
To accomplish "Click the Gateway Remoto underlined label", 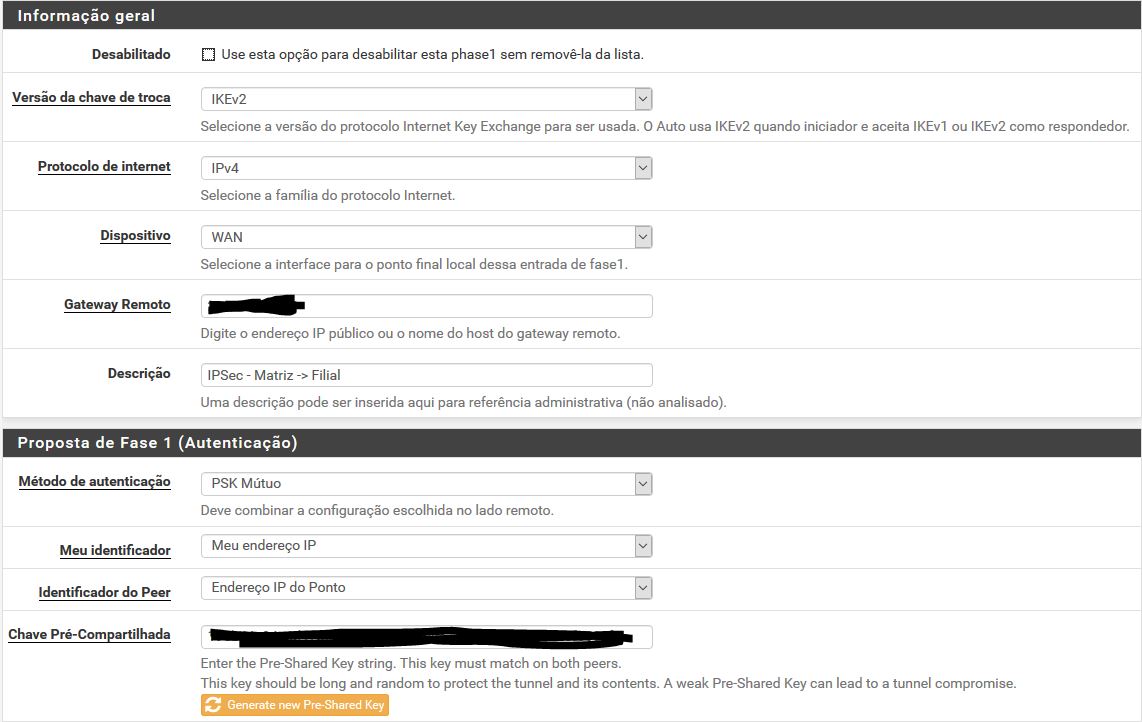I will (x=117, y=305).
